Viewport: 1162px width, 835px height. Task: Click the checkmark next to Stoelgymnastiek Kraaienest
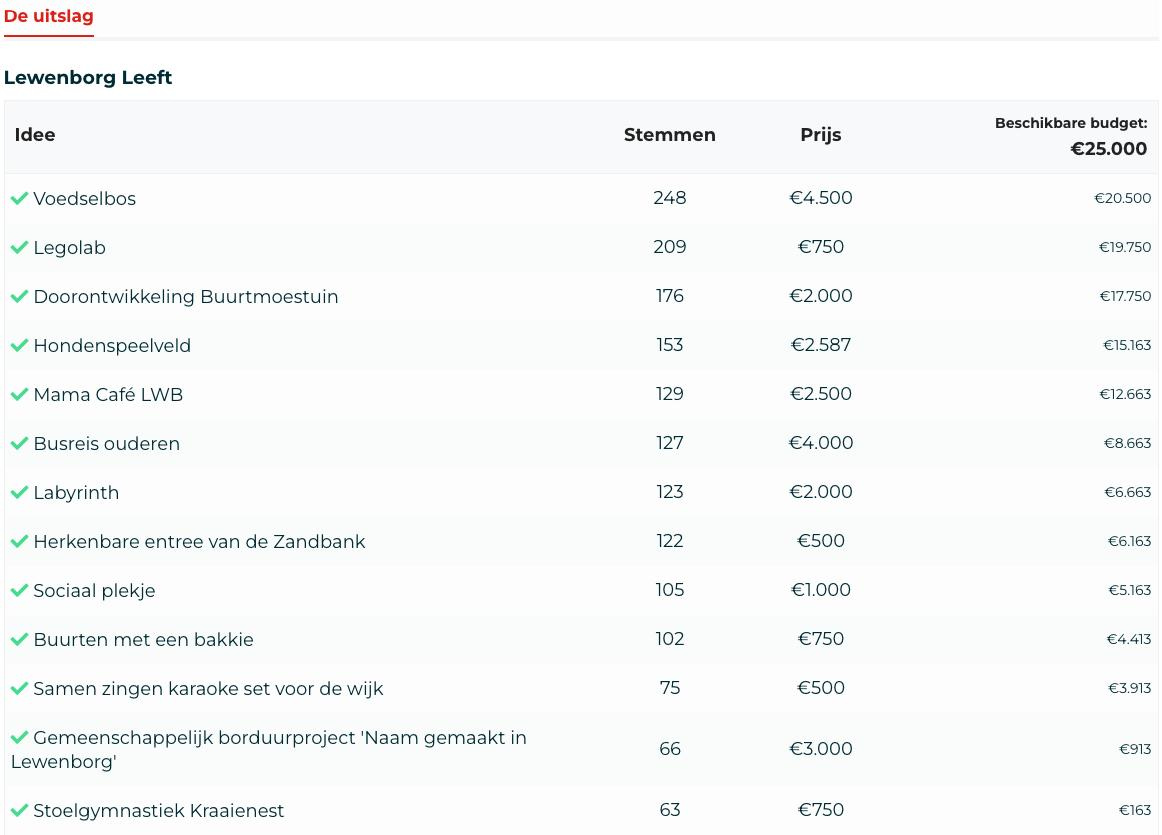(x=19, y=810)
